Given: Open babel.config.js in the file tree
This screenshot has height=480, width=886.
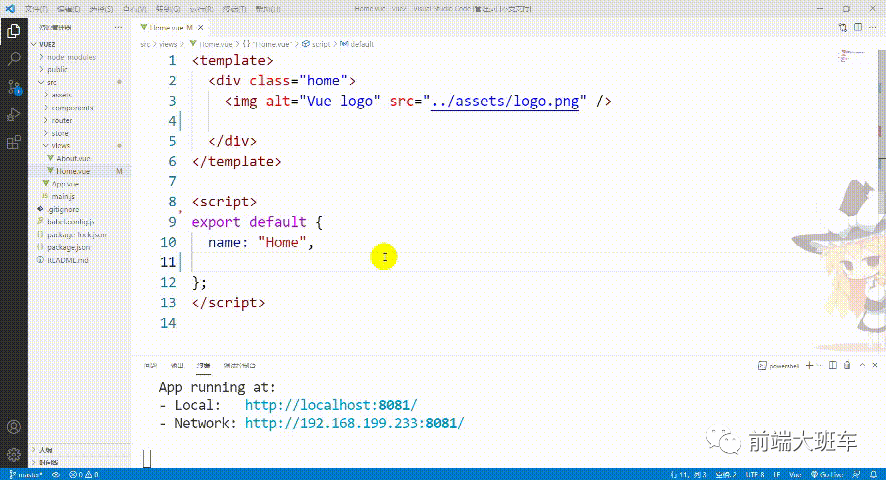Looking at the screenshot, I should pos(80,222).
